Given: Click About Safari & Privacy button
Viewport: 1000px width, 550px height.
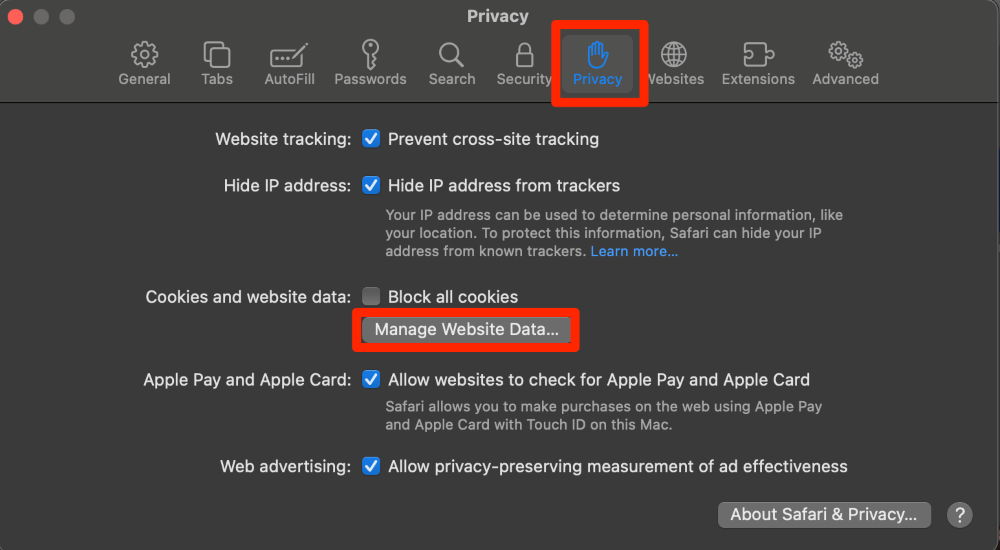Looking at the screenshot, I should pos(824,515).
